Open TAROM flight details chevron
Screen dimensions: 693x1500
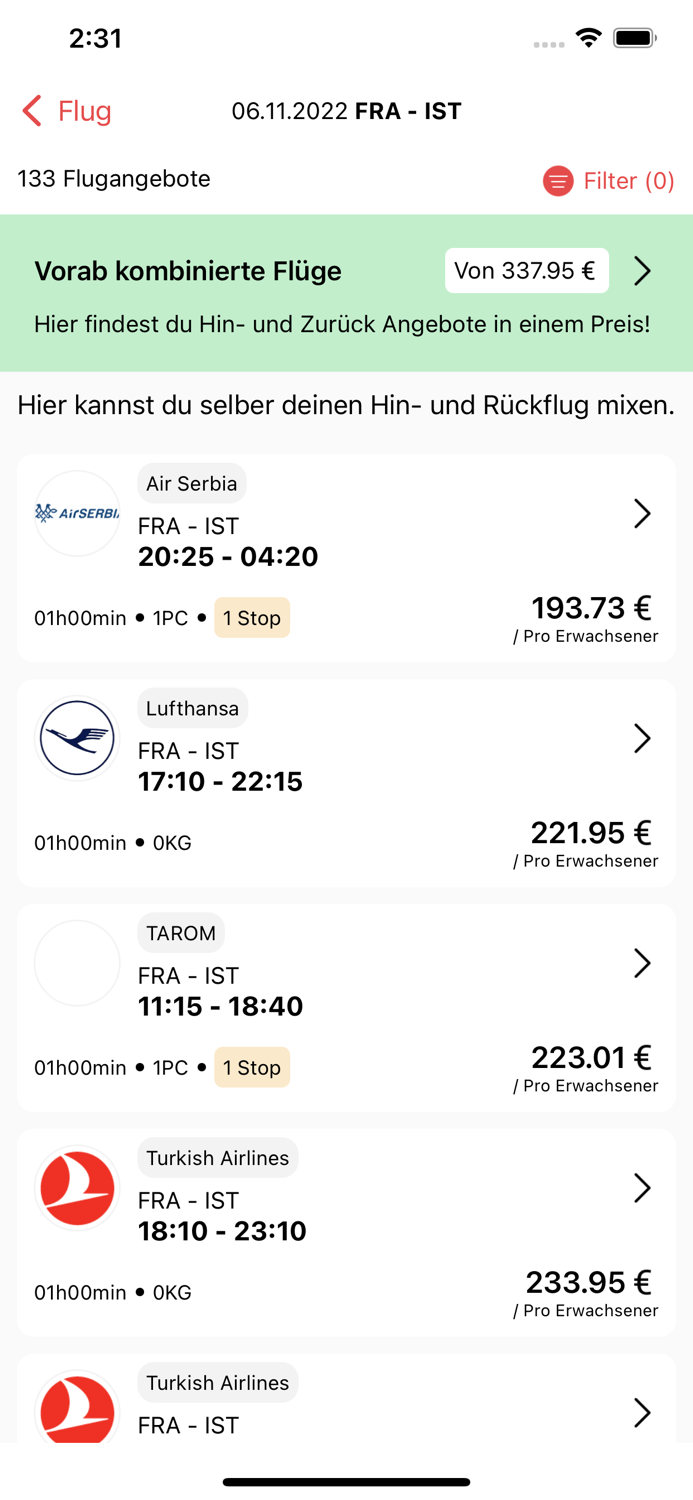pyautogui.click(x=642, y=963)
